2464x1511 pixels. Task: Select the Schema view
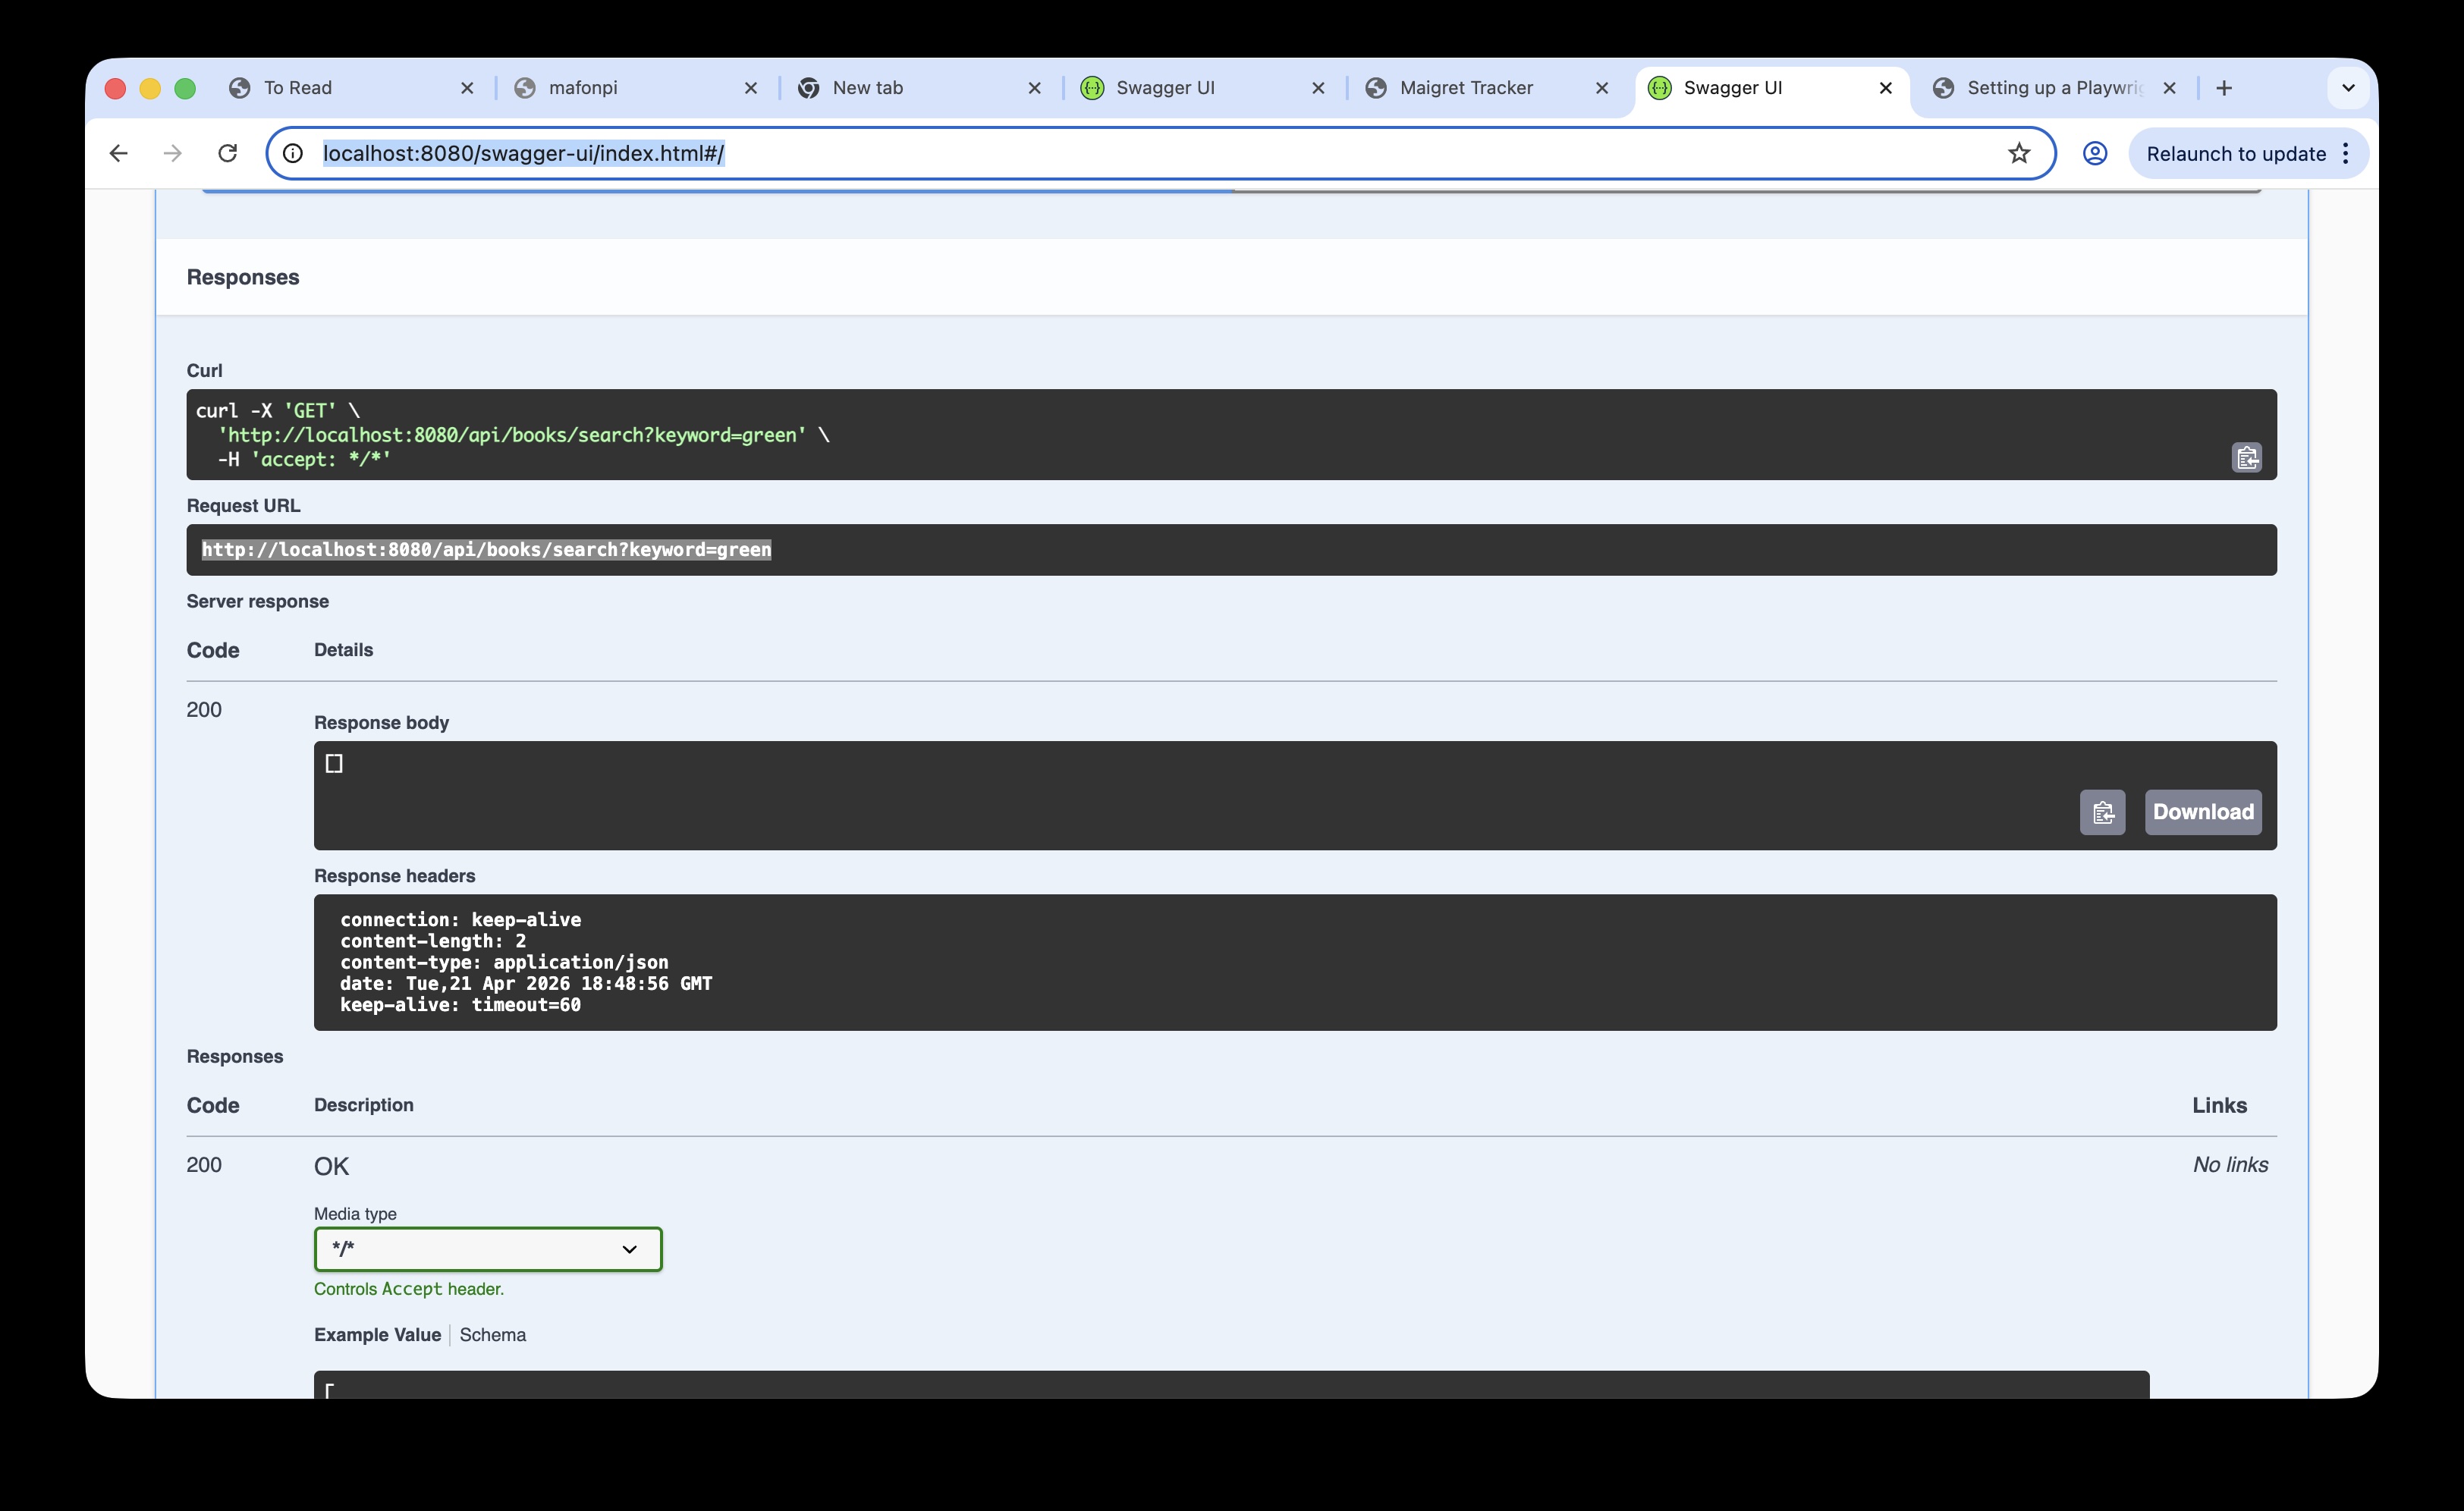click(x=492, y=1335)
